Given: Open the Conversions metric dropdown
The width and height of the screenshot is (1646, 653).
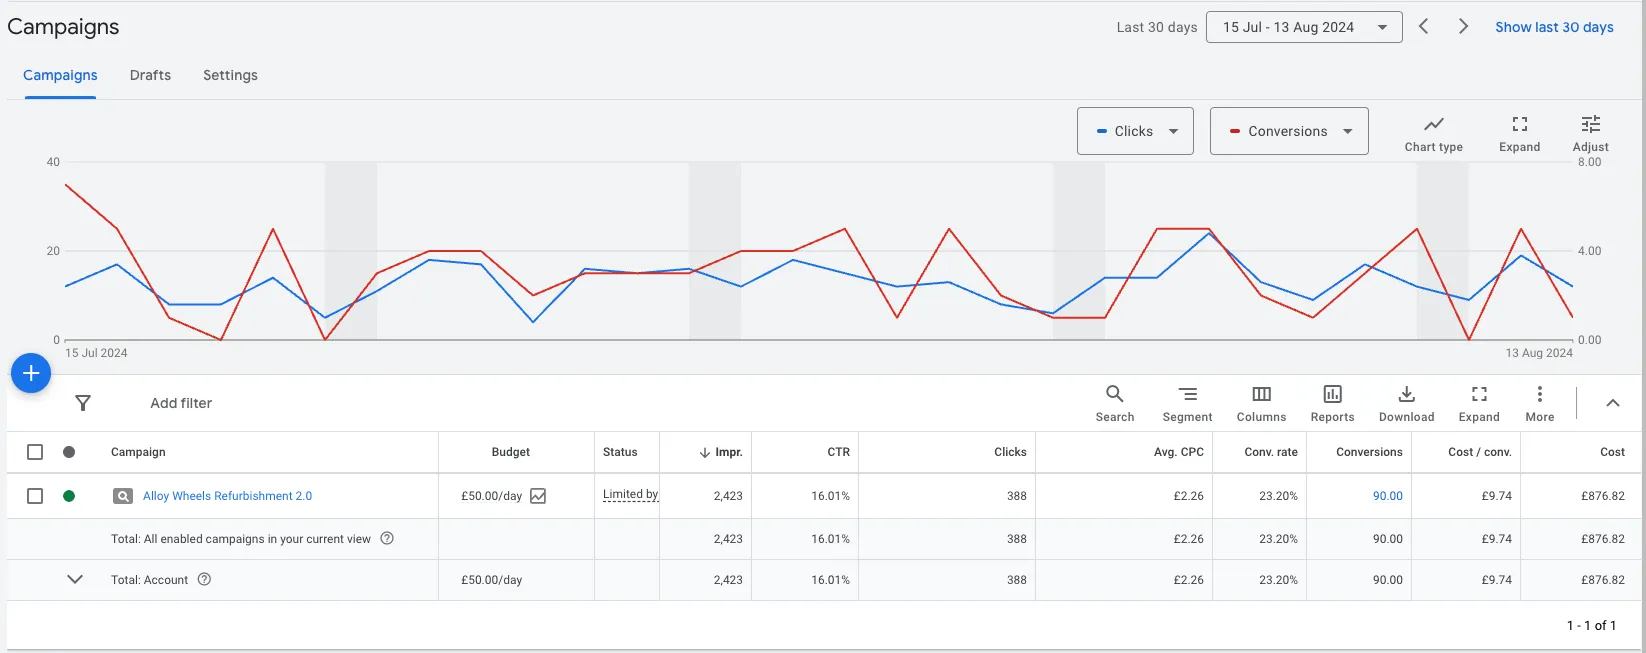Looking at the screenshot, I should click(1289, 131).
